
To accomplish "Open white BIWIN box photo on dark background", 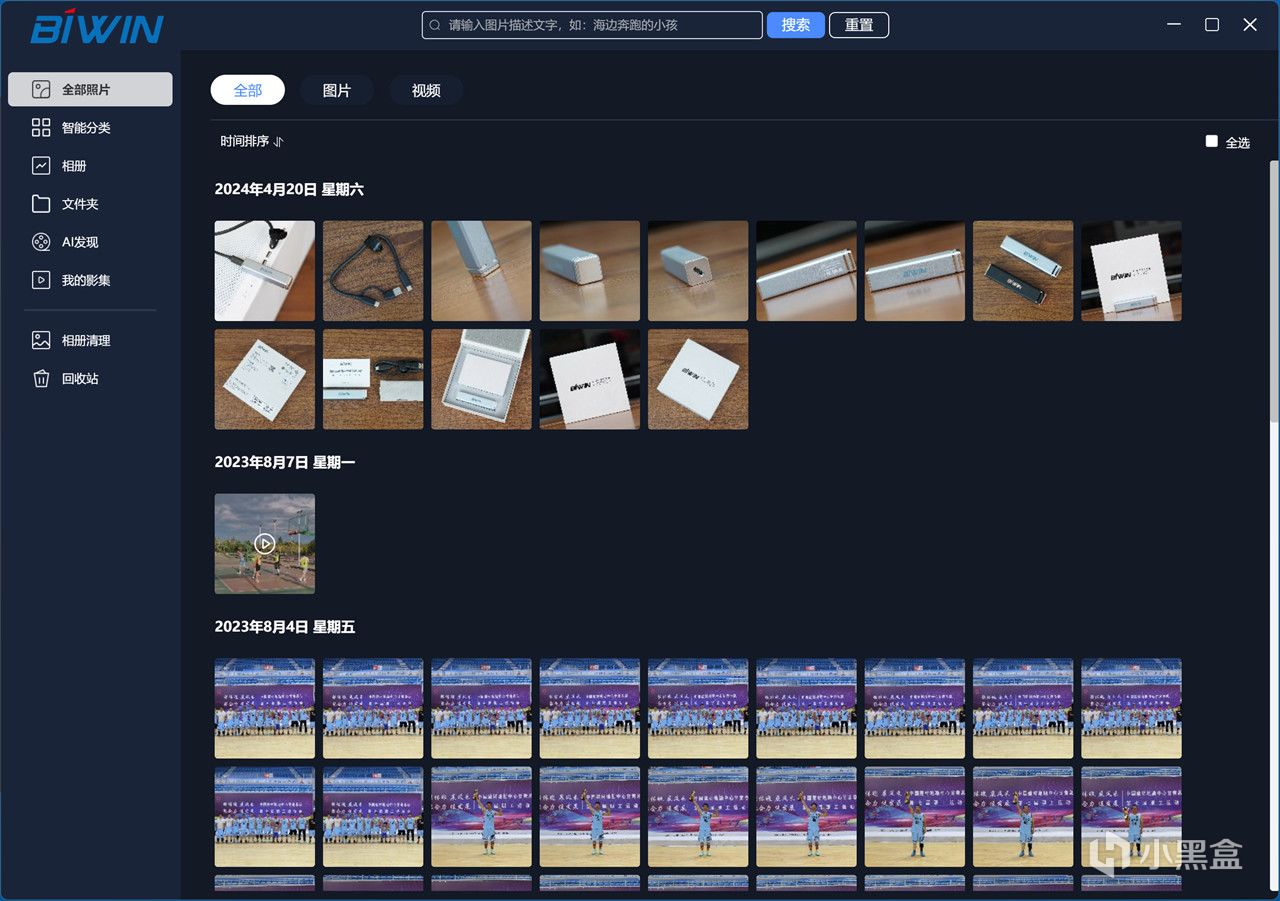I will (590, 379).
